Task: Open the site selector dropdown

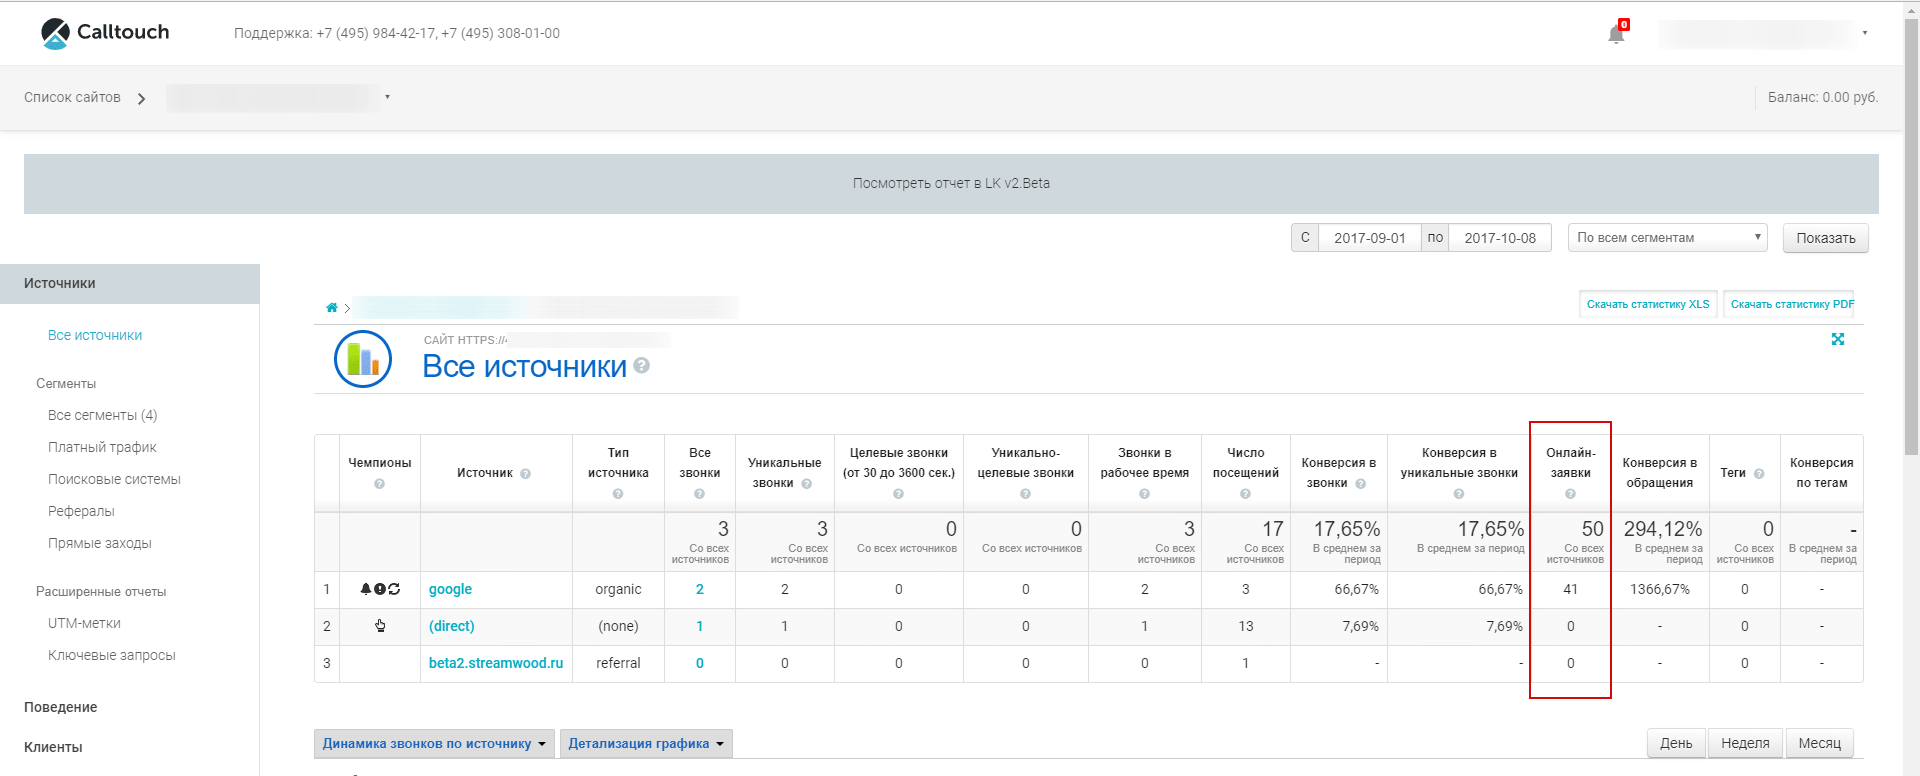Action: pyautogui.click(x=387, y=97)
